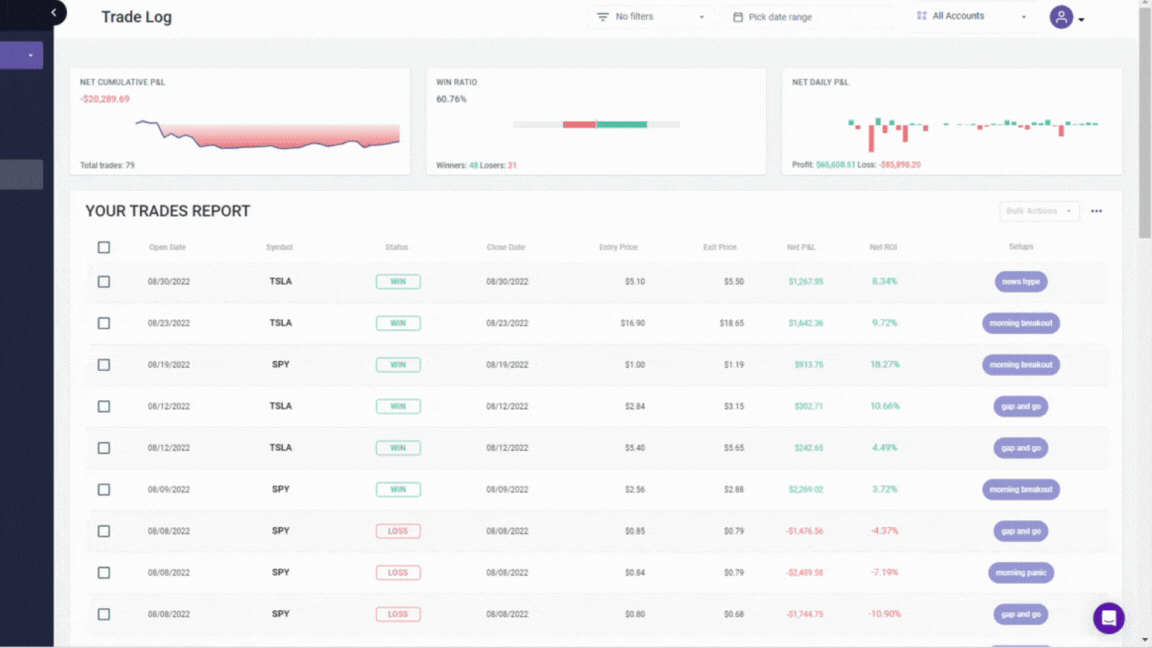Click the -$20,289.69 cumulative P&L value
Image resolution: width=1152 pixels, height=648 pixels.
(x=104, y=99)
